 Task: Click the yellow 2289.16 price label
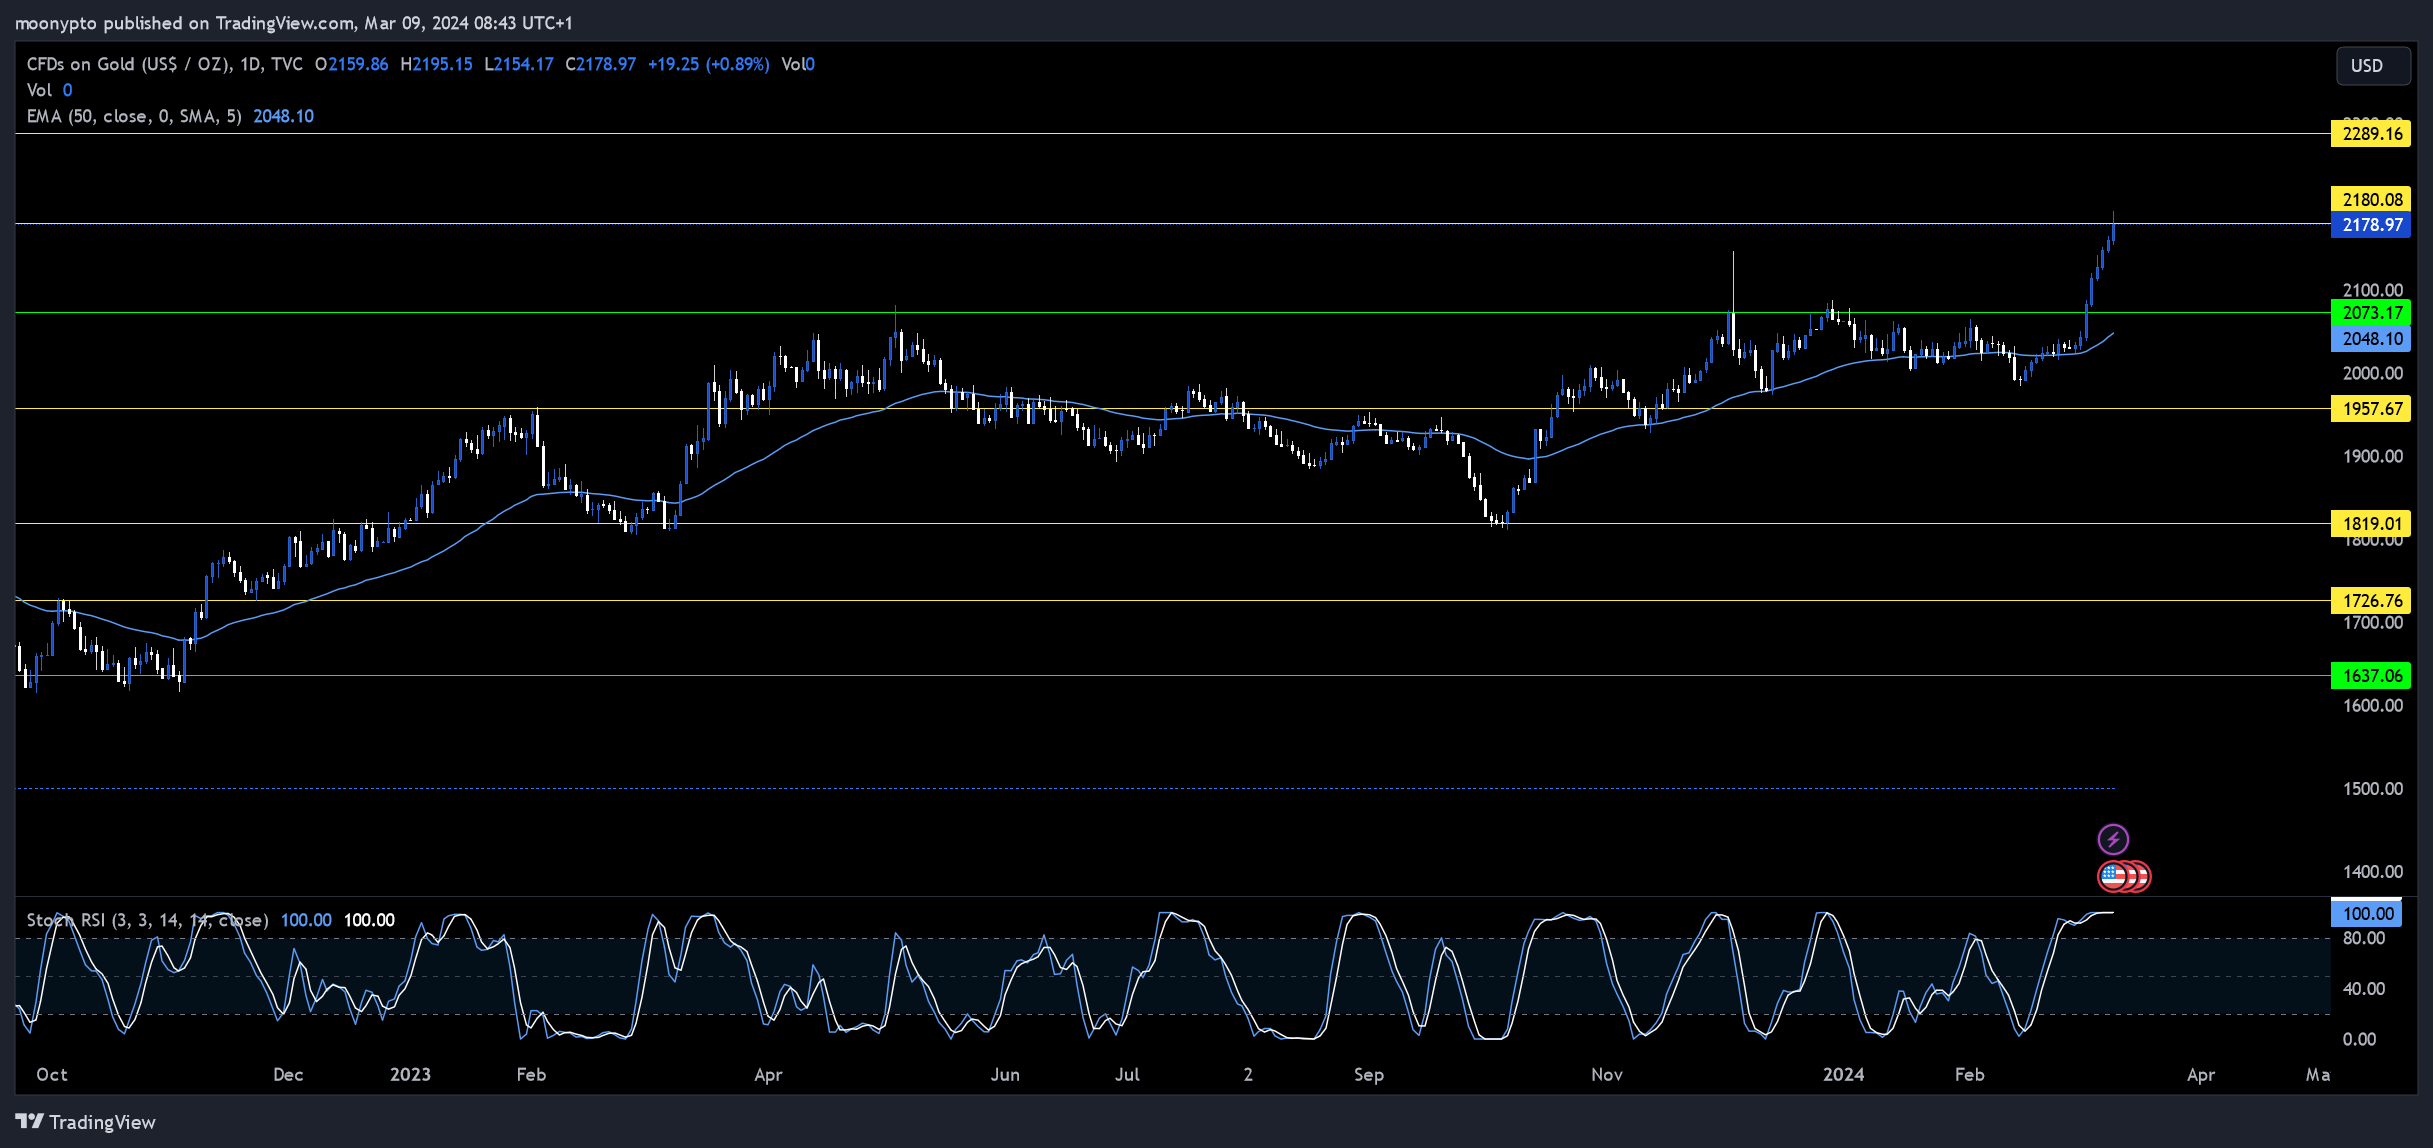(x=2371, y=134)
